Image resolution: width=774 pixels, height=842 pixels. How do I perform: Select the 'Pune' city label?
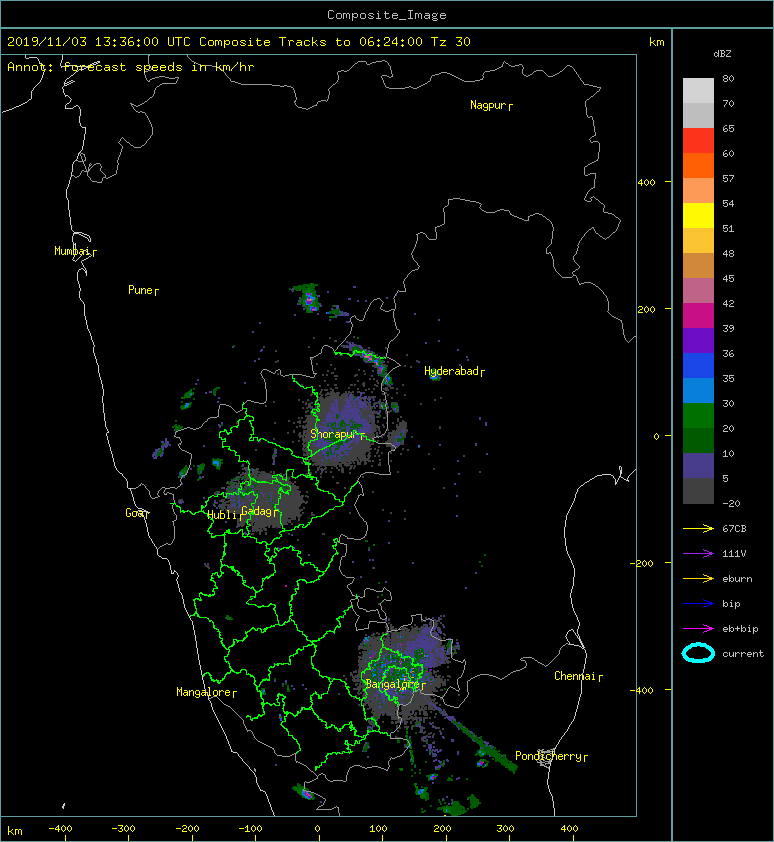(140, 290)
